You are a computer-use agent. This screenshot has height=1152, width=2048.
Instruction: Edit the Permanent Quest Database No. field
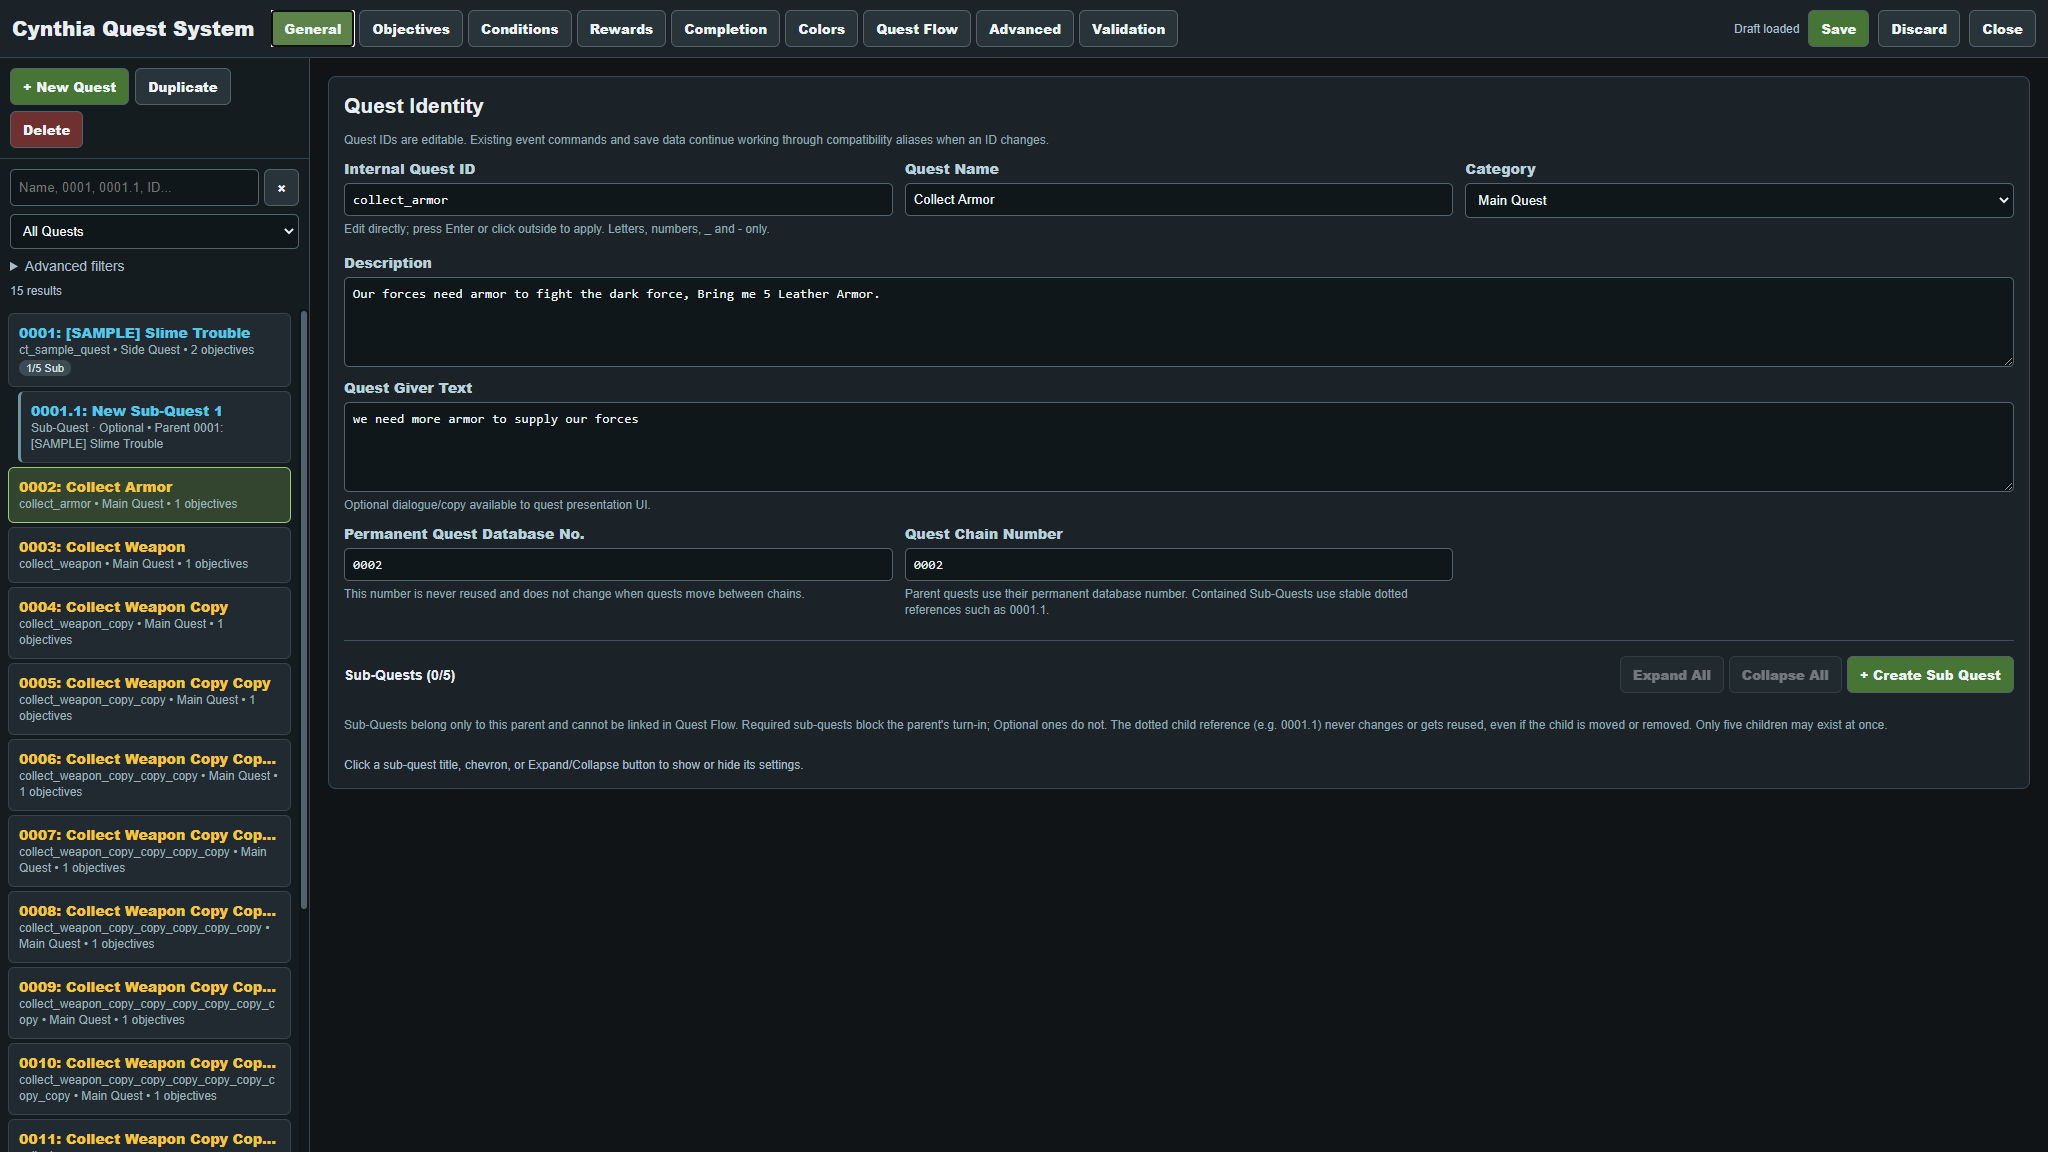coord(618,565)
